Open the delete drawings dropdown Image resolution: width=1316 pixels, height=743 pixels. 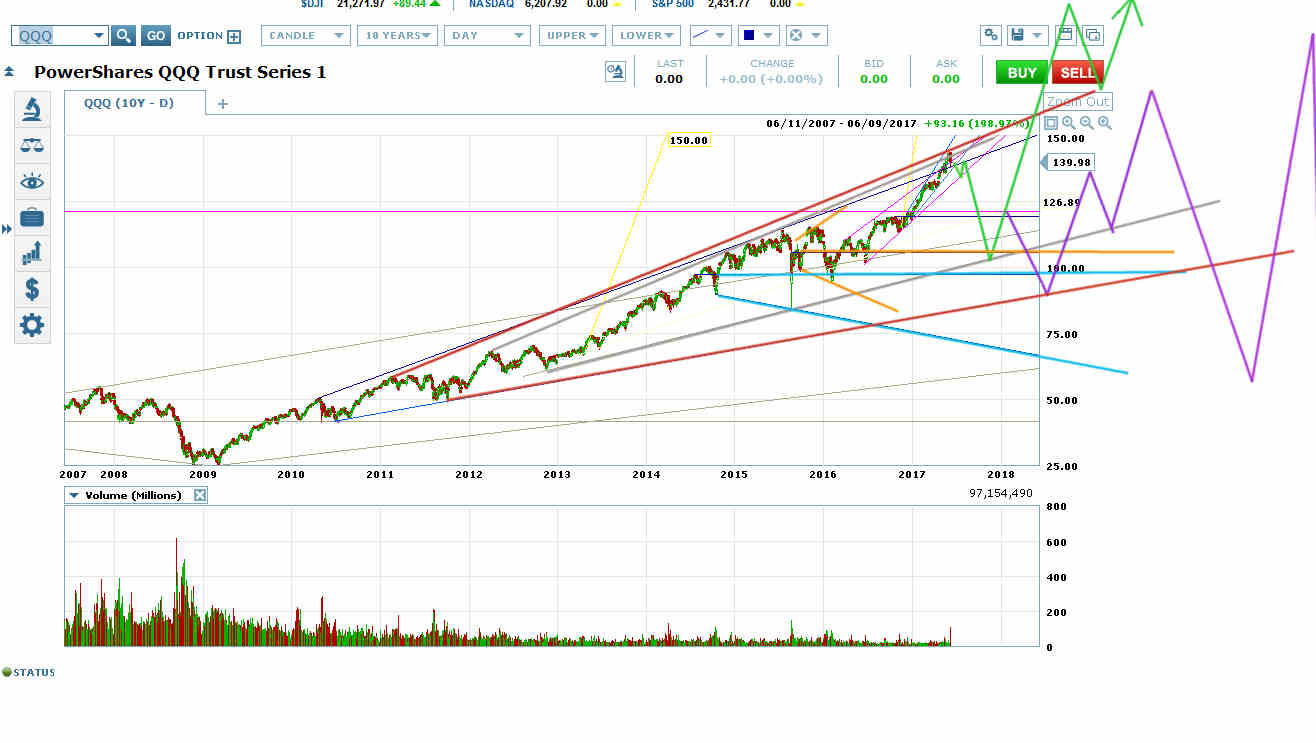point(805,36)
